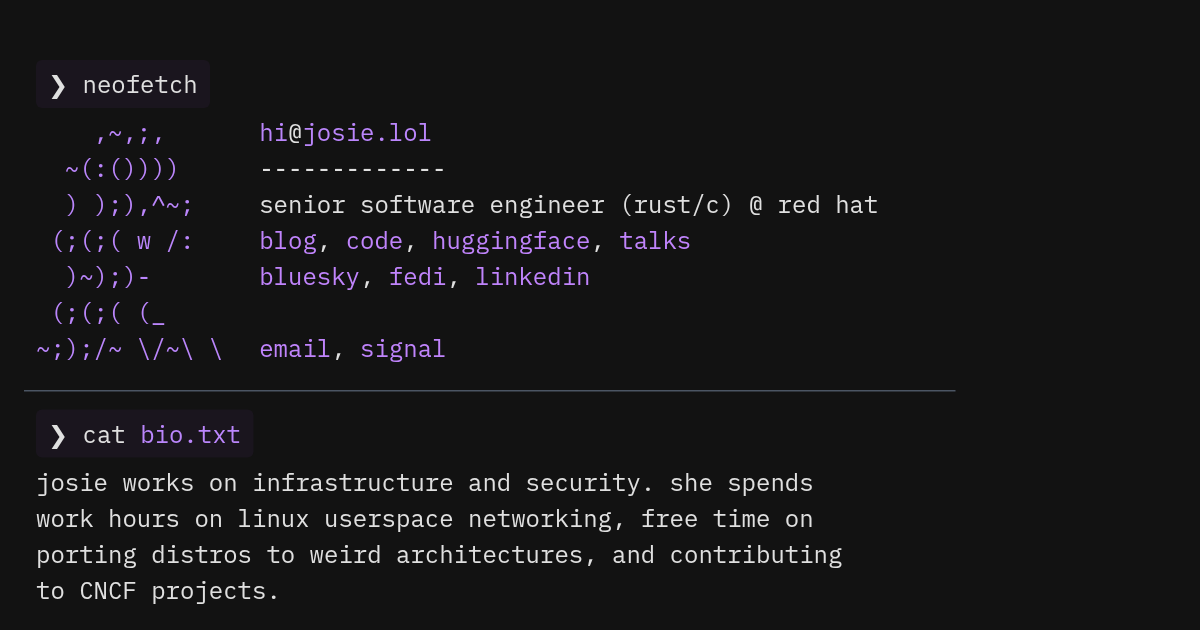Click the prompt chevron before neofetch
Viewport: 1200px width, 630px height.
click(58, 86)
